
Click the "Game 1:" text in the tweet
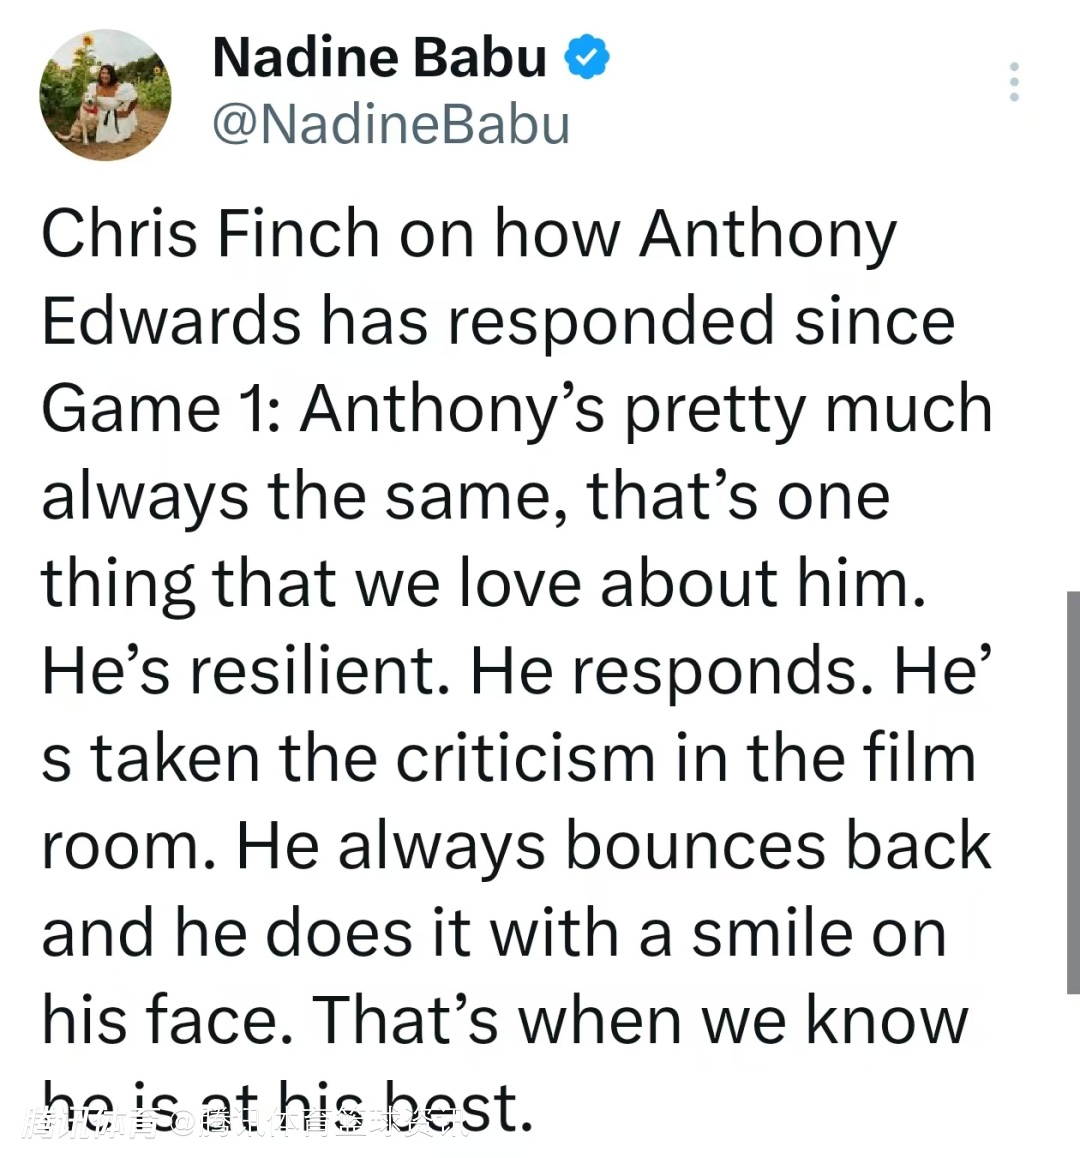pyautogui.click(x=160, y=409)
